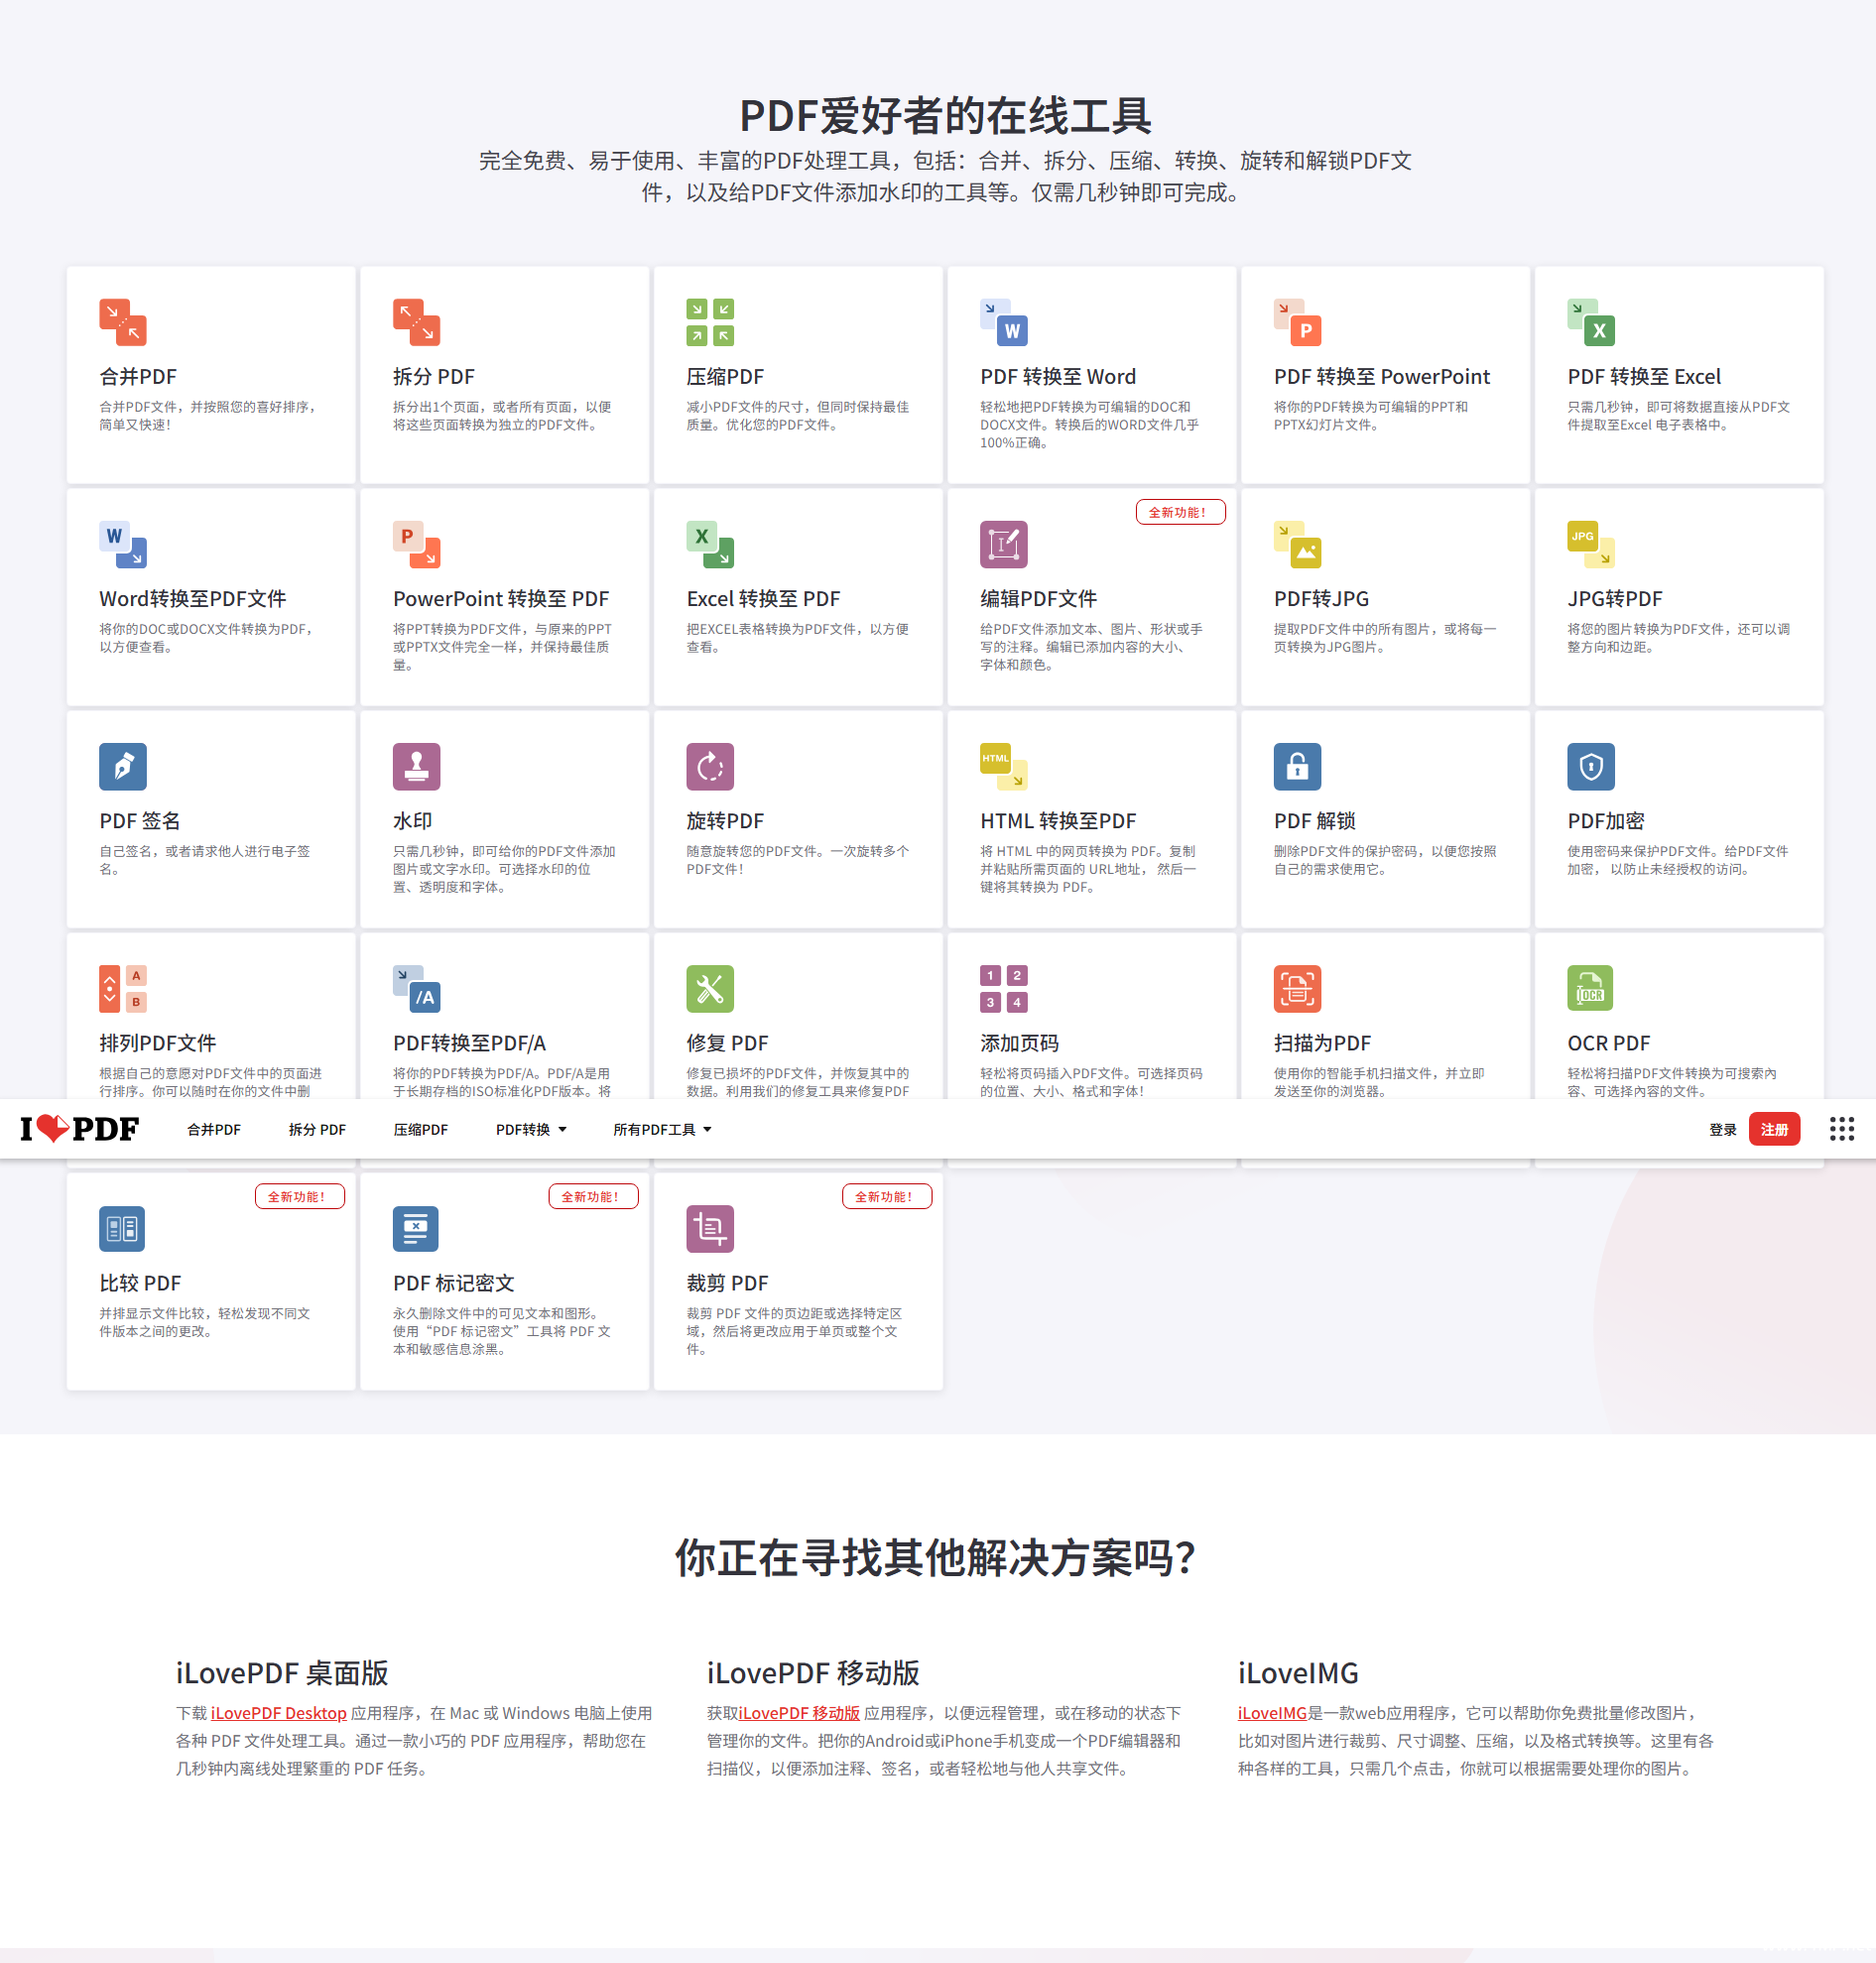1876x1963 pixels.
Task: Click the red 注册 register button
Action: click(x=1774, y=1129)
